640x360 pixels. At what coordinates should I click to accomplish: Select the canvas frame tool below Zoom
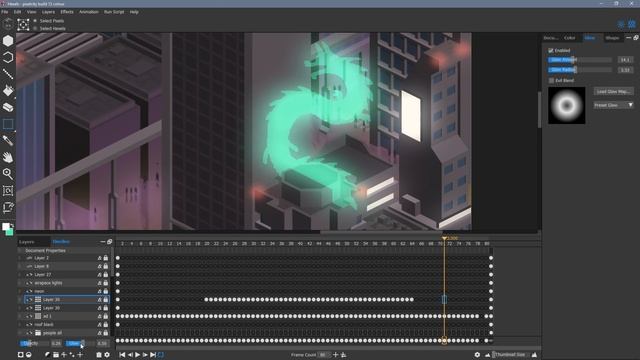click(8, 191)
